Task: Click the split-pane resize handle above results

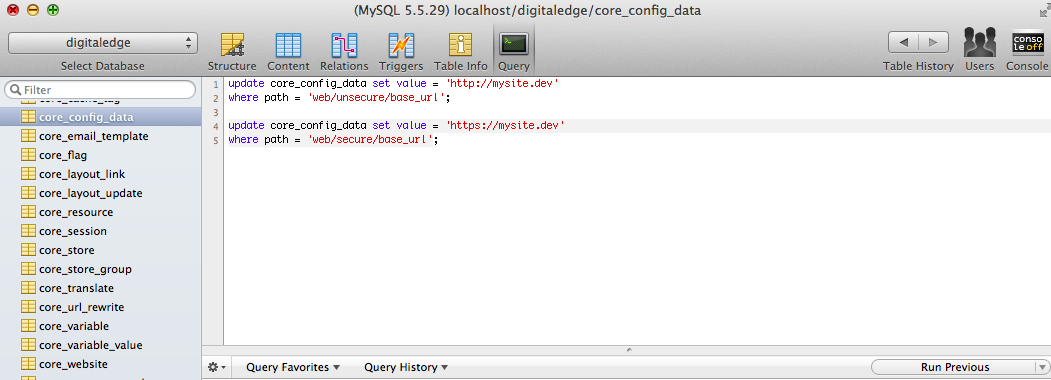Action: point(628,350)
